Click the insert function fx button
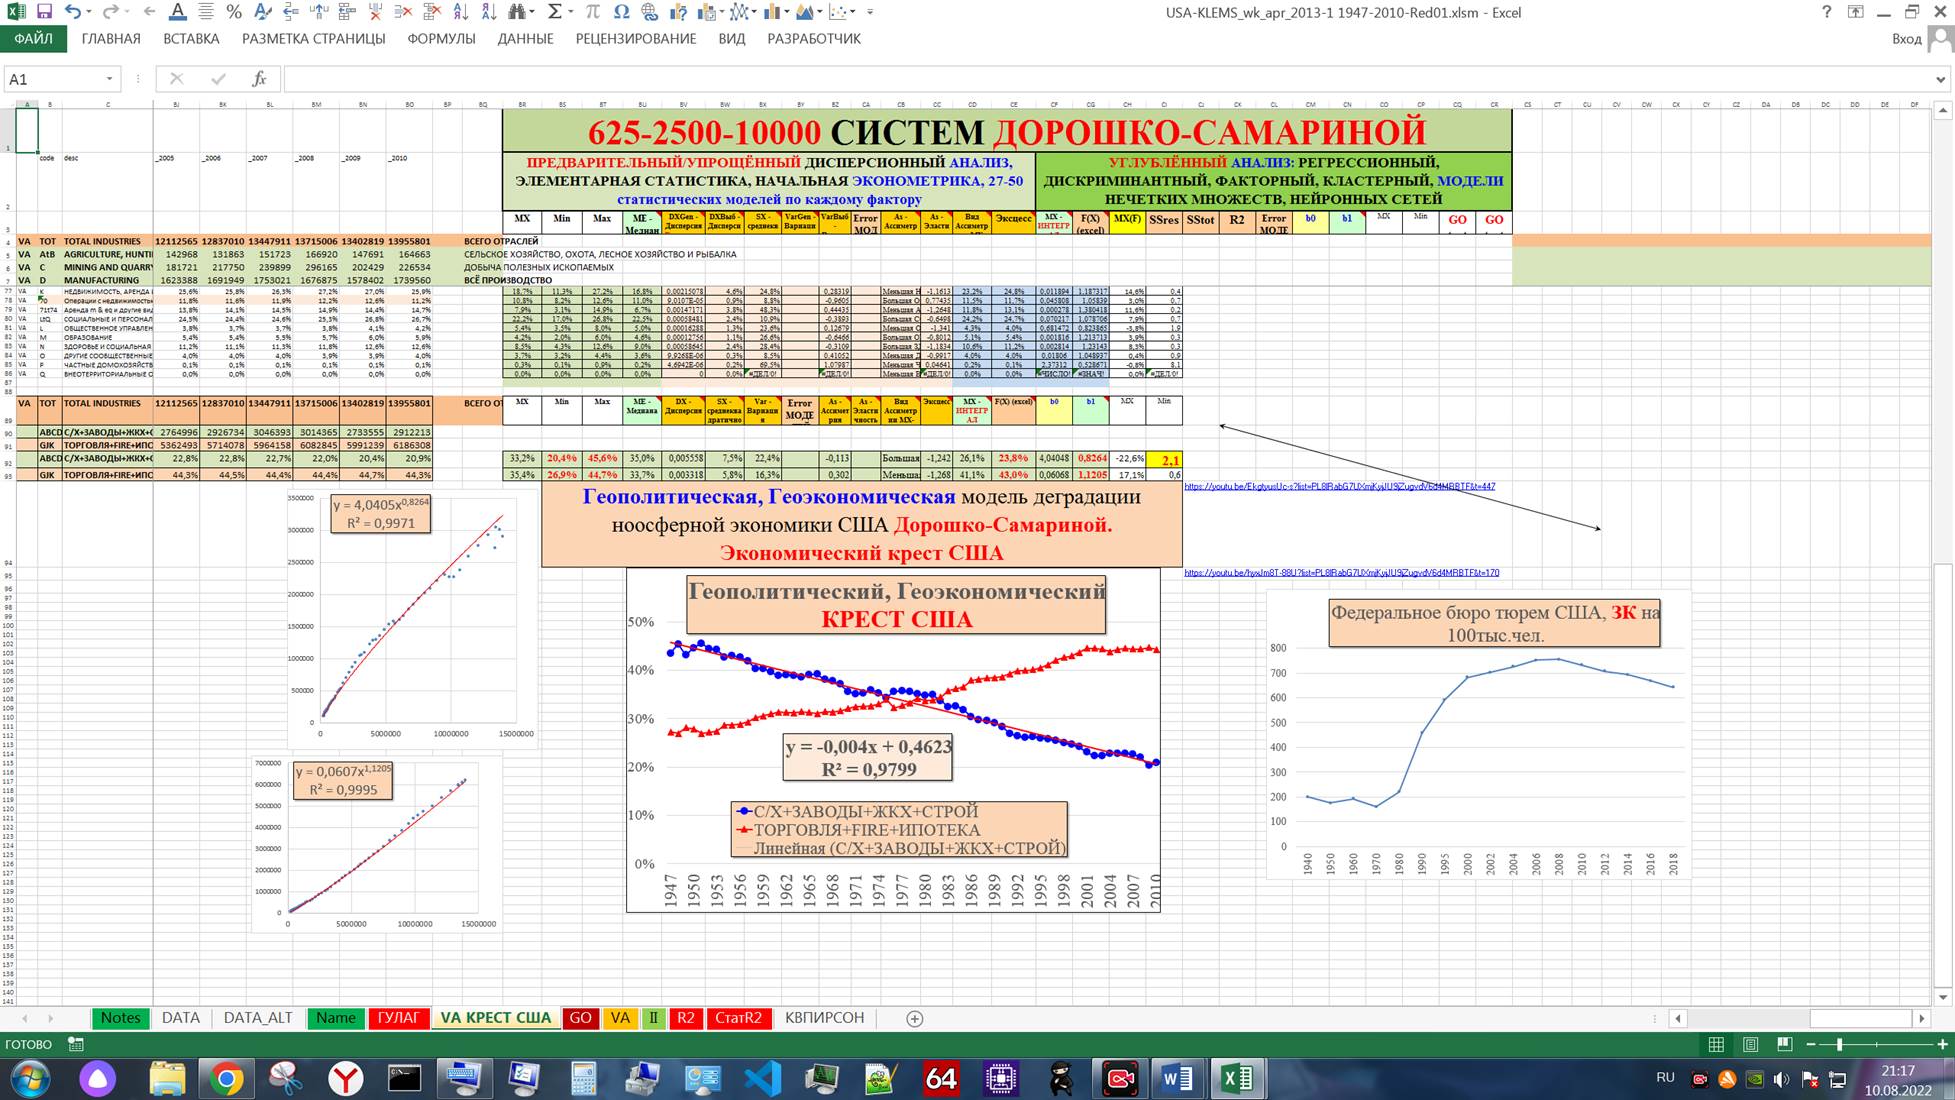Image resolution: width=1955 pixels, height=1100 pixels. (259, 79)
